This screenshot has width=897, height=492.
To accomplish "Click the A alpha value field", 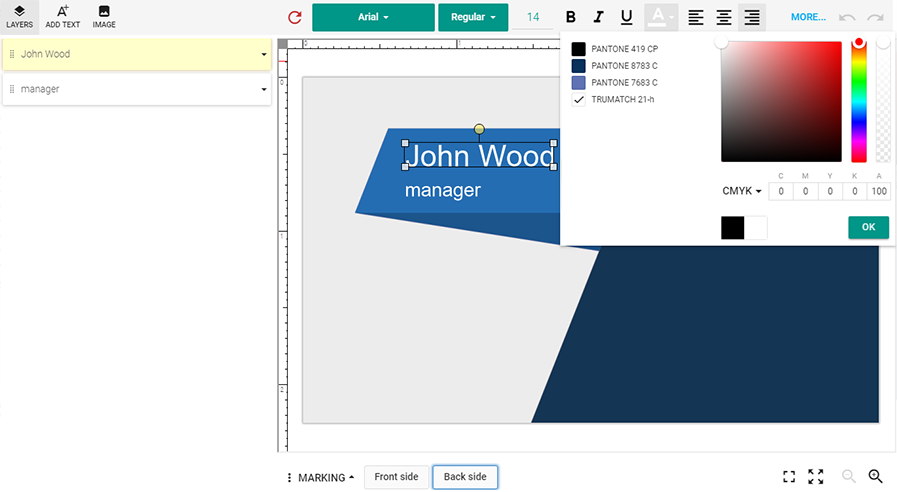I will (x=879, y=192).
